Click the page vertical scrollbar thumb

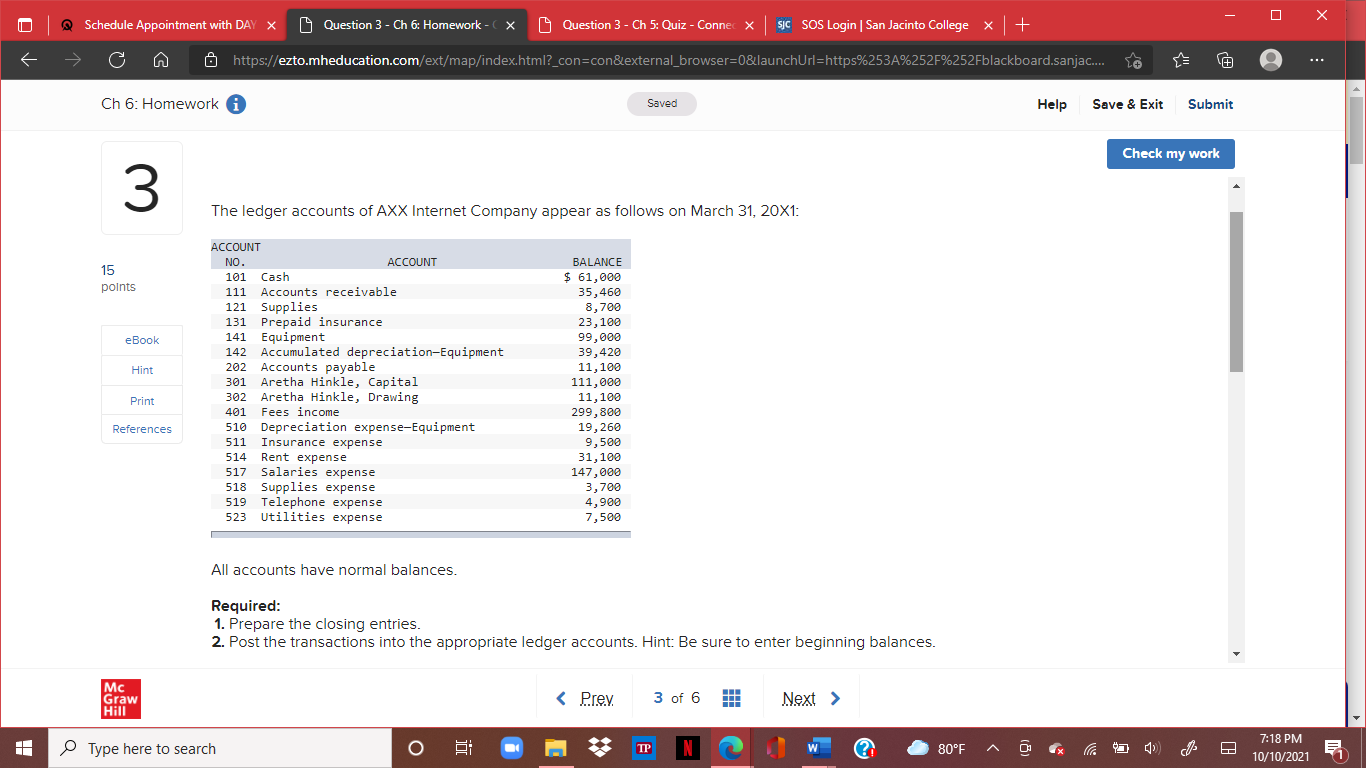click(1357, 130)
